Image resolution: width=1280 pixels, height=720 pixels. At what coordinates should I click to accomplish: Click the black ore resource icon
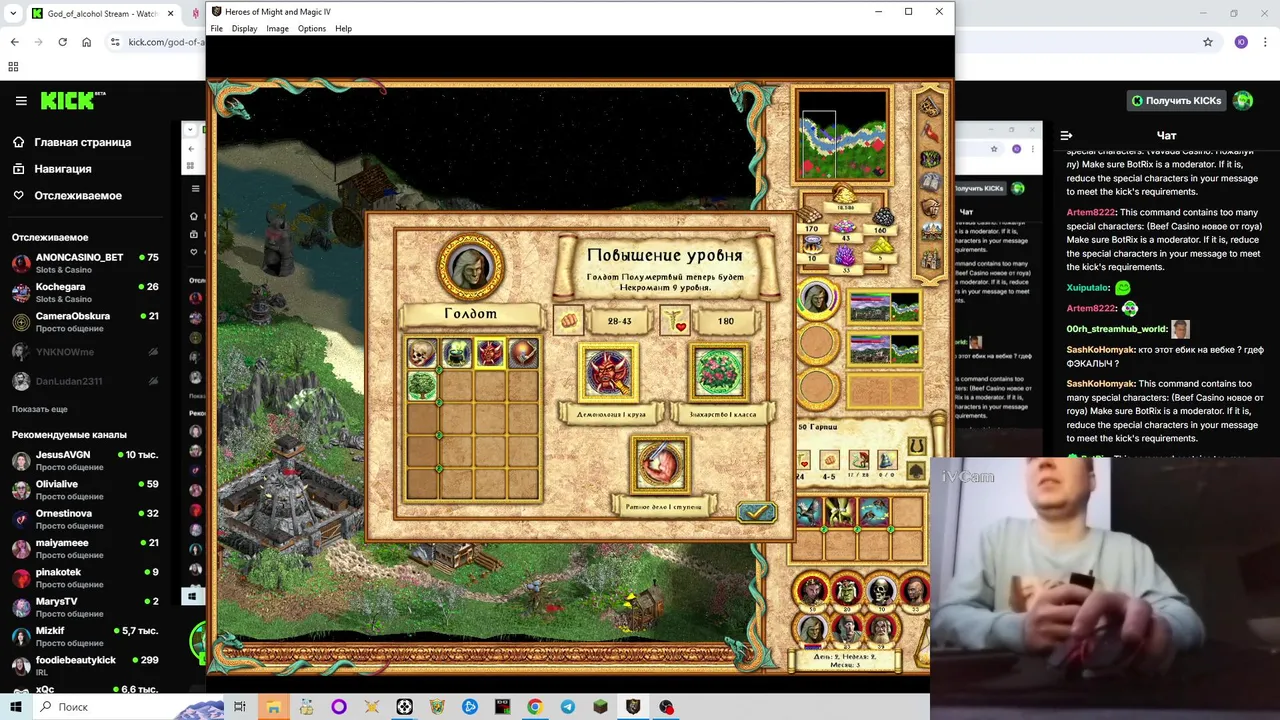(x=882, y=215)
